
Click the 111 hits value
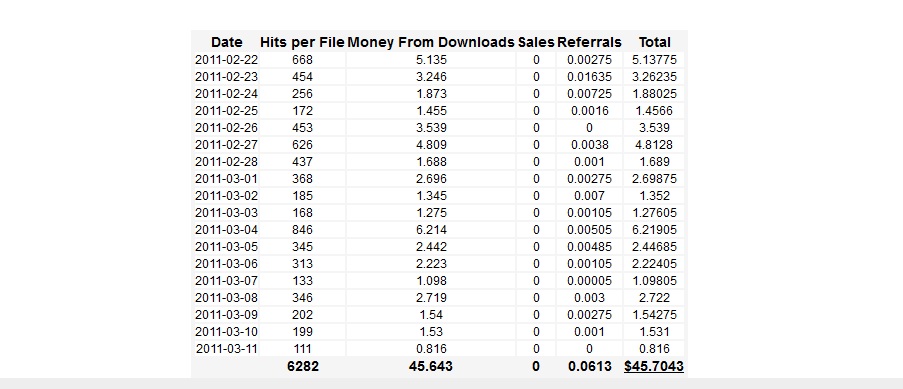[x=302, y=349]
